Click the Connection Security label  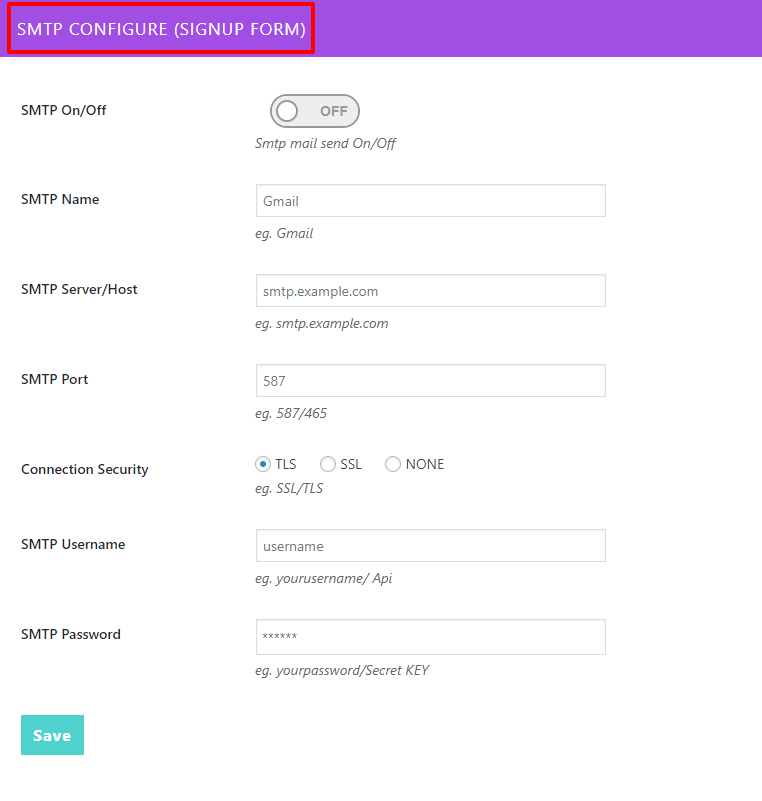coord(85,469)
